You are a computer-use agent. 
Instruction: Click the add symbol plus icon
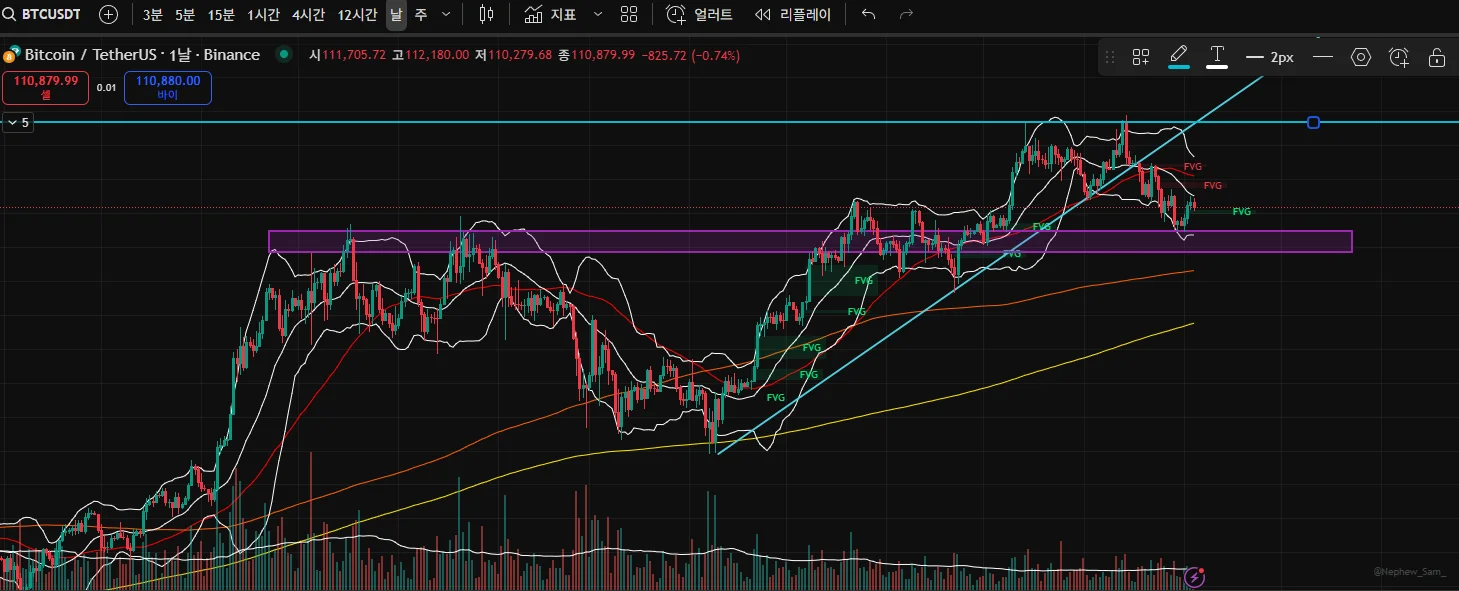[x=109, y=15]
